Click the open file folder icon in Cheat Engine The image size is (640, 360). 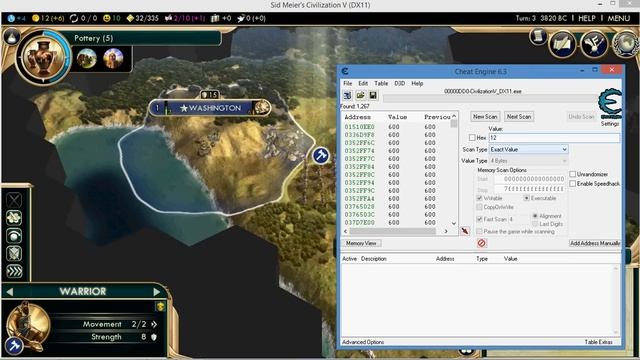360,95
